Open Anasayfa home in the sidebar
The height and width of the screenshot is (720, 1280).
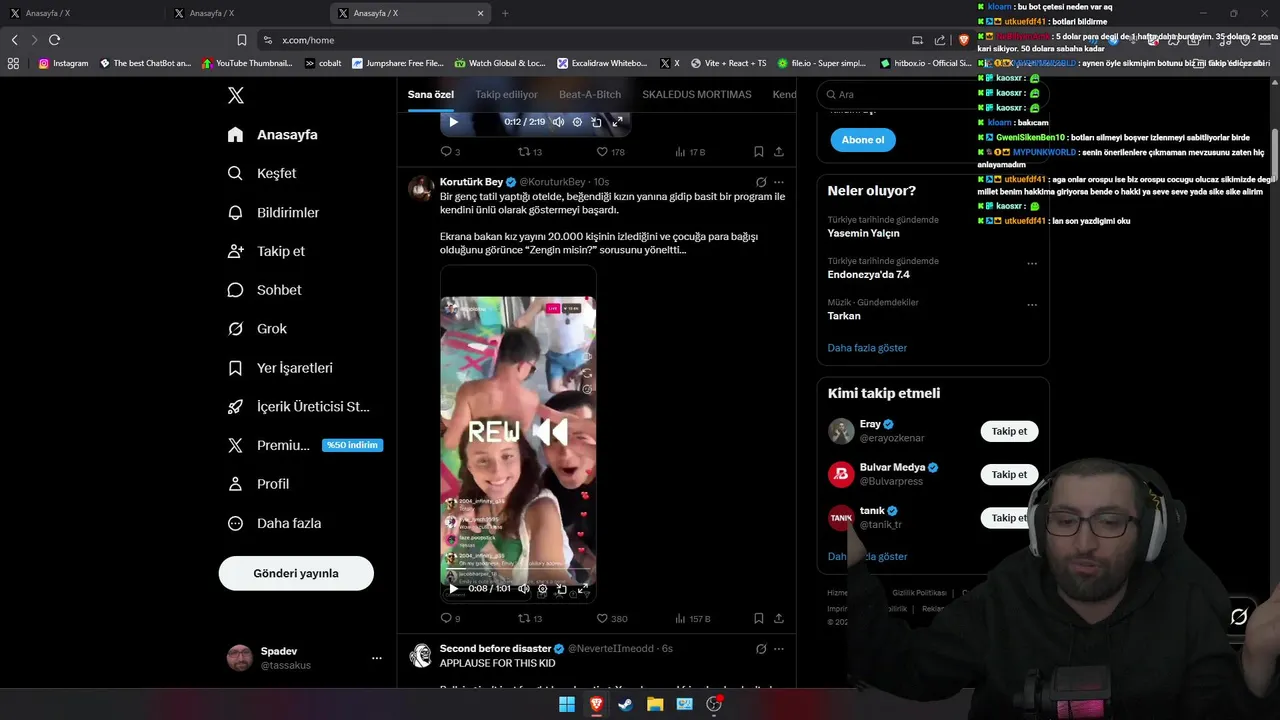272,135
